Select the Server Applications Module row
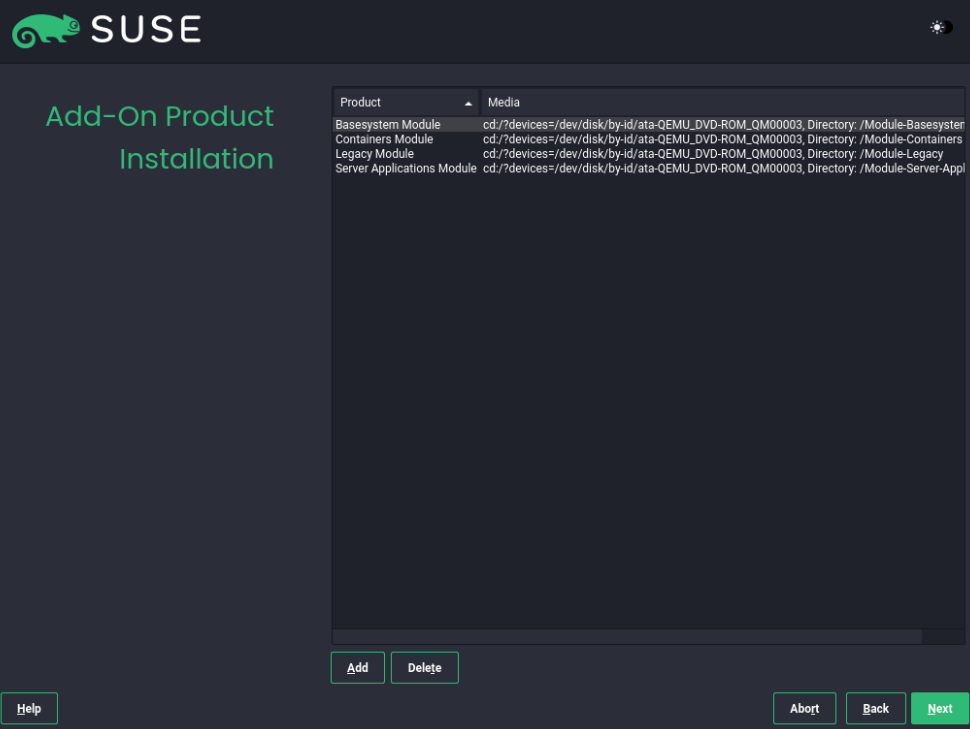970x729 pixels. pos(648,168)
